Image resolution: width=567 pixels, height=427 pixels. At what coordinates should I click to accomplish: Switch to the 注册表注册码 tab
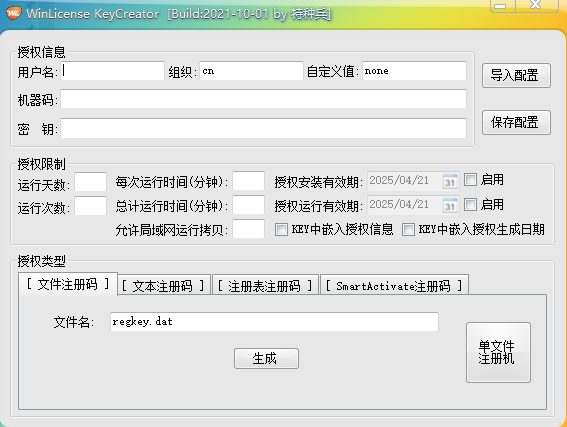pyautogui.click(x=265, y=285)
